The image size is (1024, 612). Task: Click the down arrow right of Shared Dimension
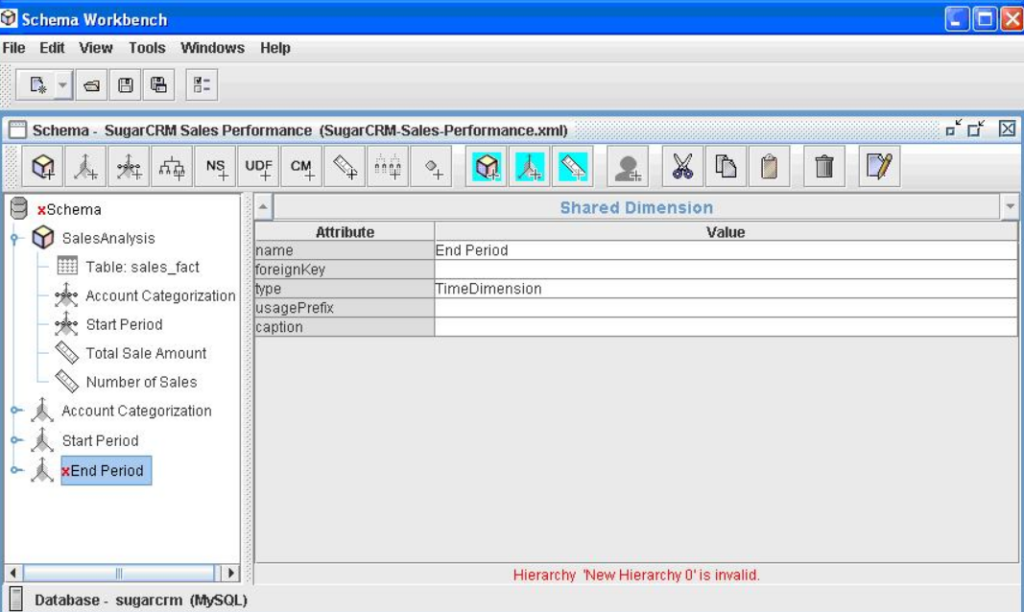(1010, 207)
